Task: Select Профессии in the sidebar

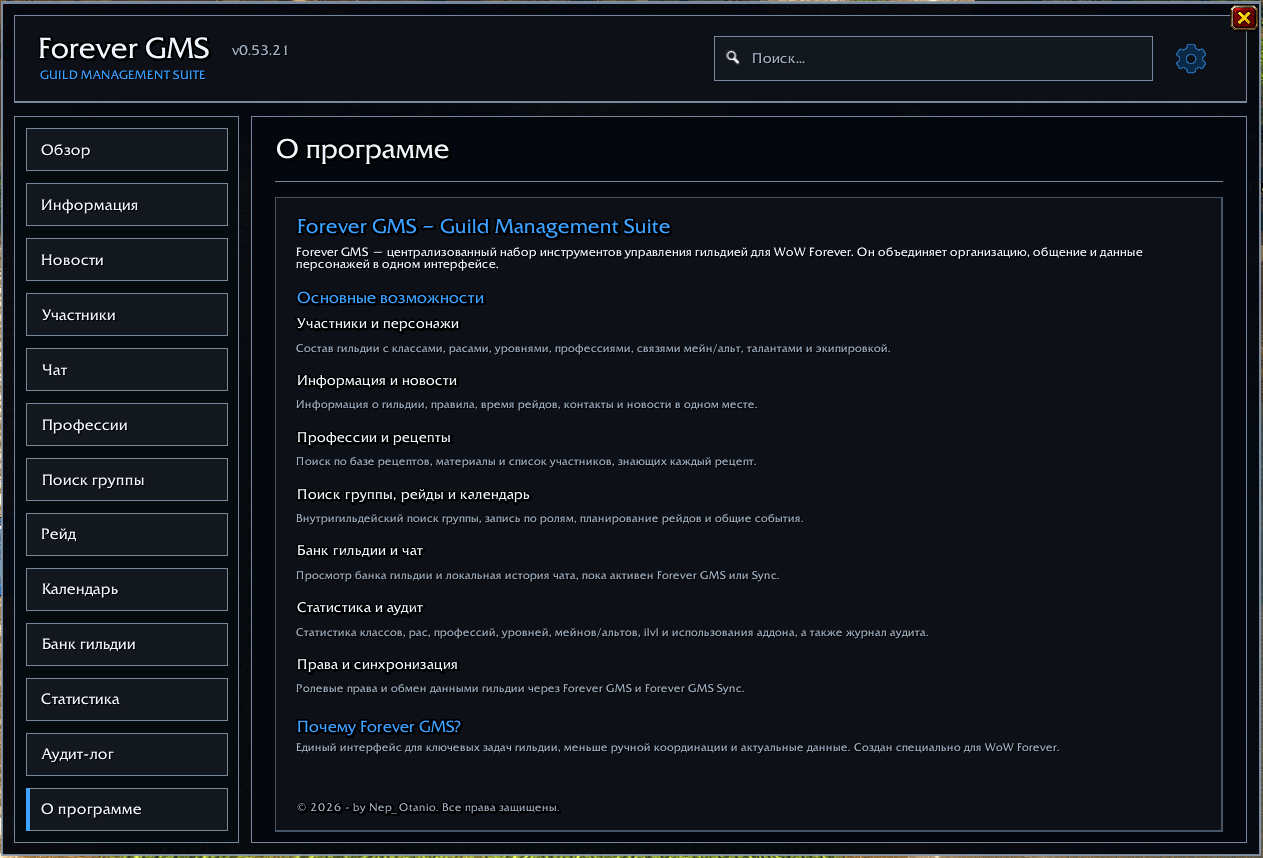Action: pyautogui.click(x=127, y=425)
